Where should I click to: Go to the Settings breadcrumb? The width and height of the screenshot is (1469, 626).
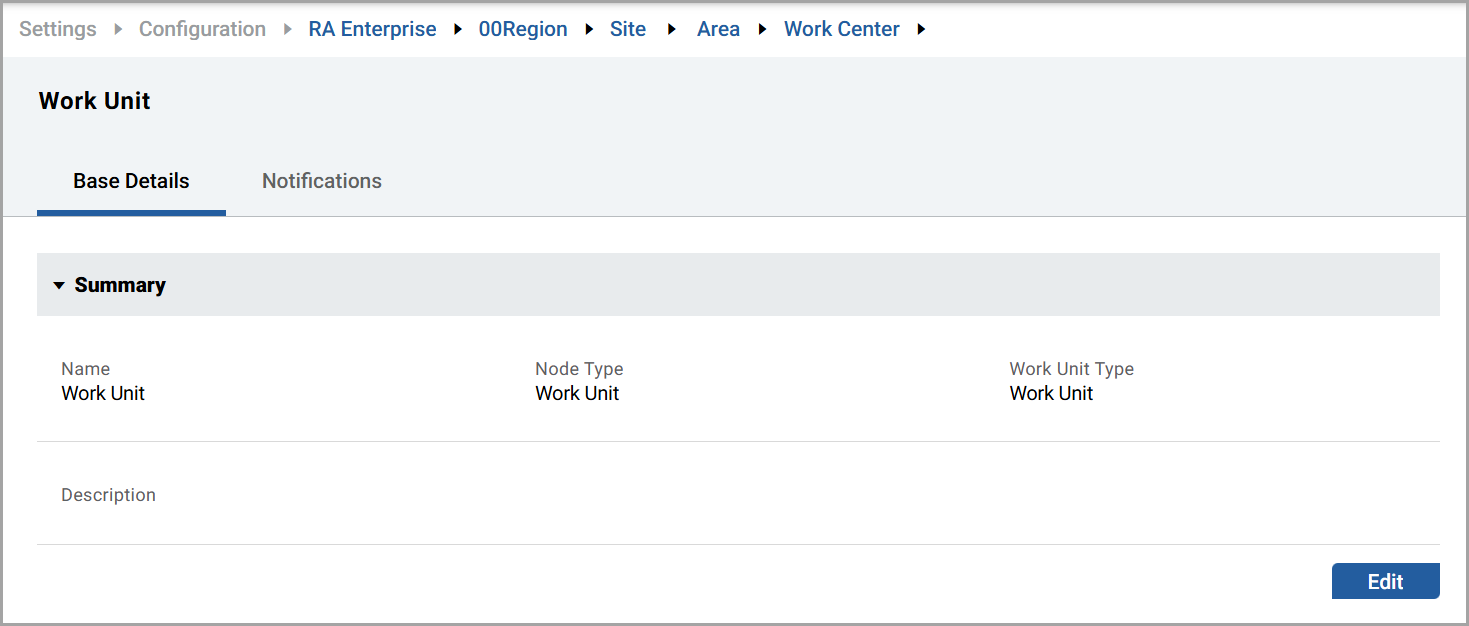click(x=58, y=30)
